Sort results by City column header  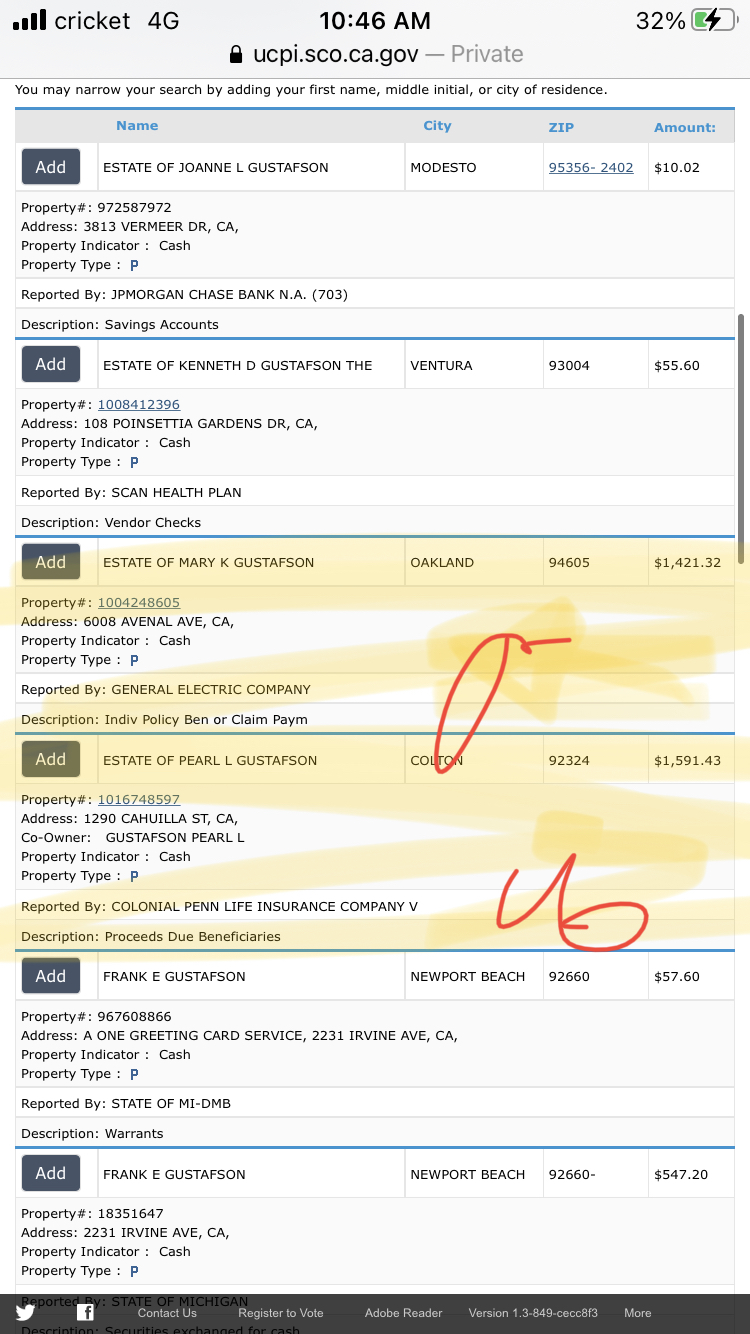pyautogui.click(x=437, y=125)
